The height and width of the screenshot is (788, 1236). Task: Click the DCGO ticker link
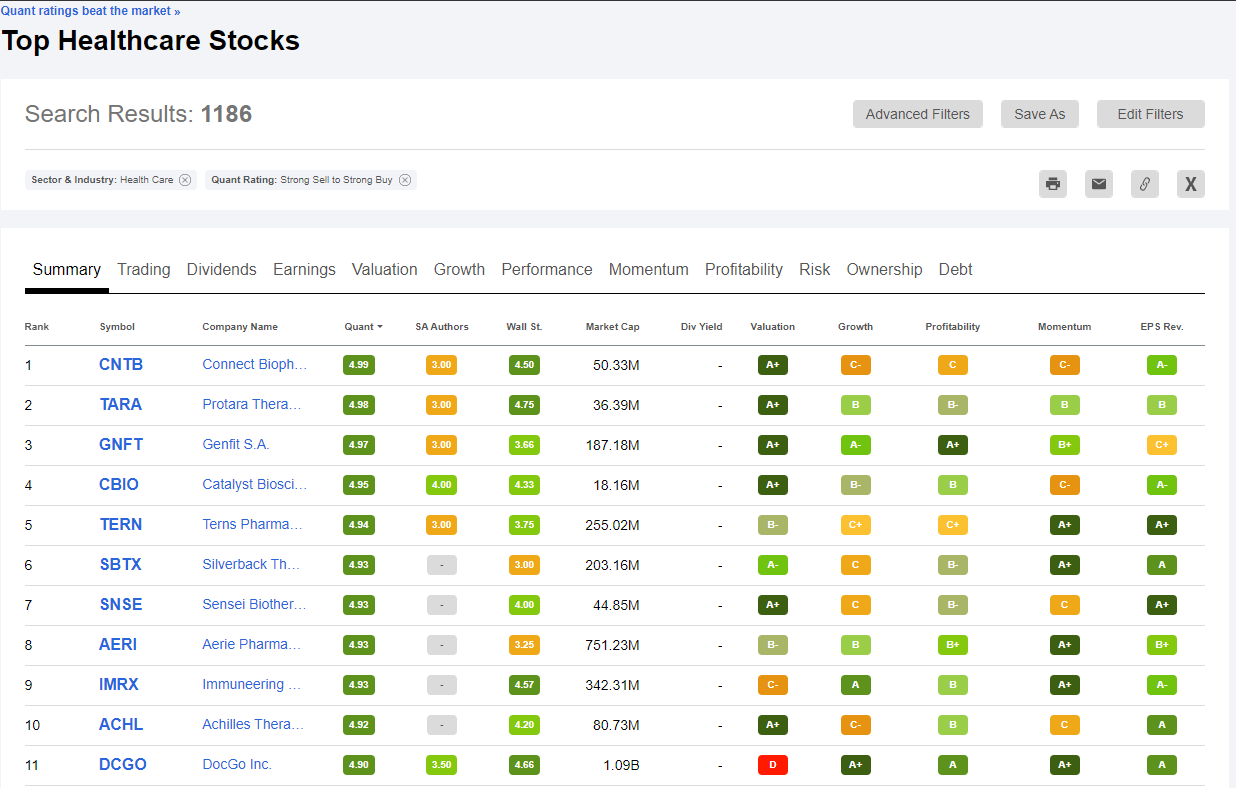click(x=123, y=764)
